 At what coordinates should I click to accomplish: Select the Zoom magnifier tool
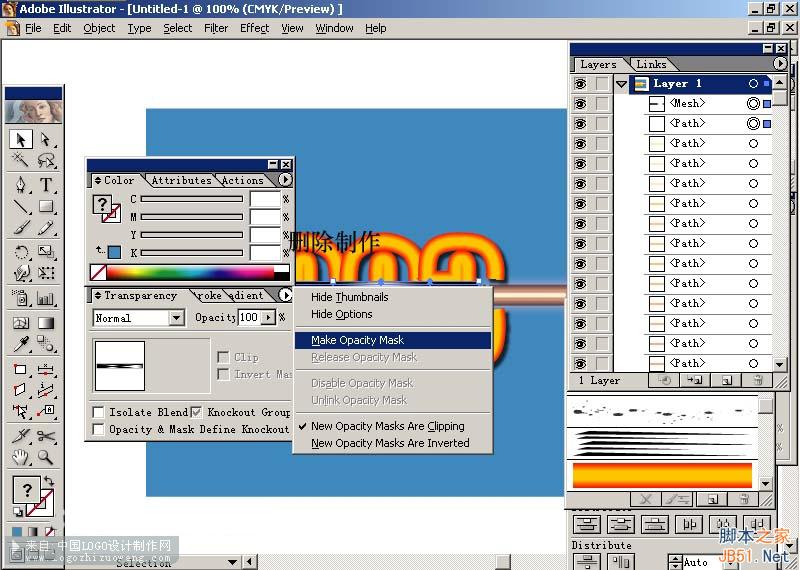point(46,457)
